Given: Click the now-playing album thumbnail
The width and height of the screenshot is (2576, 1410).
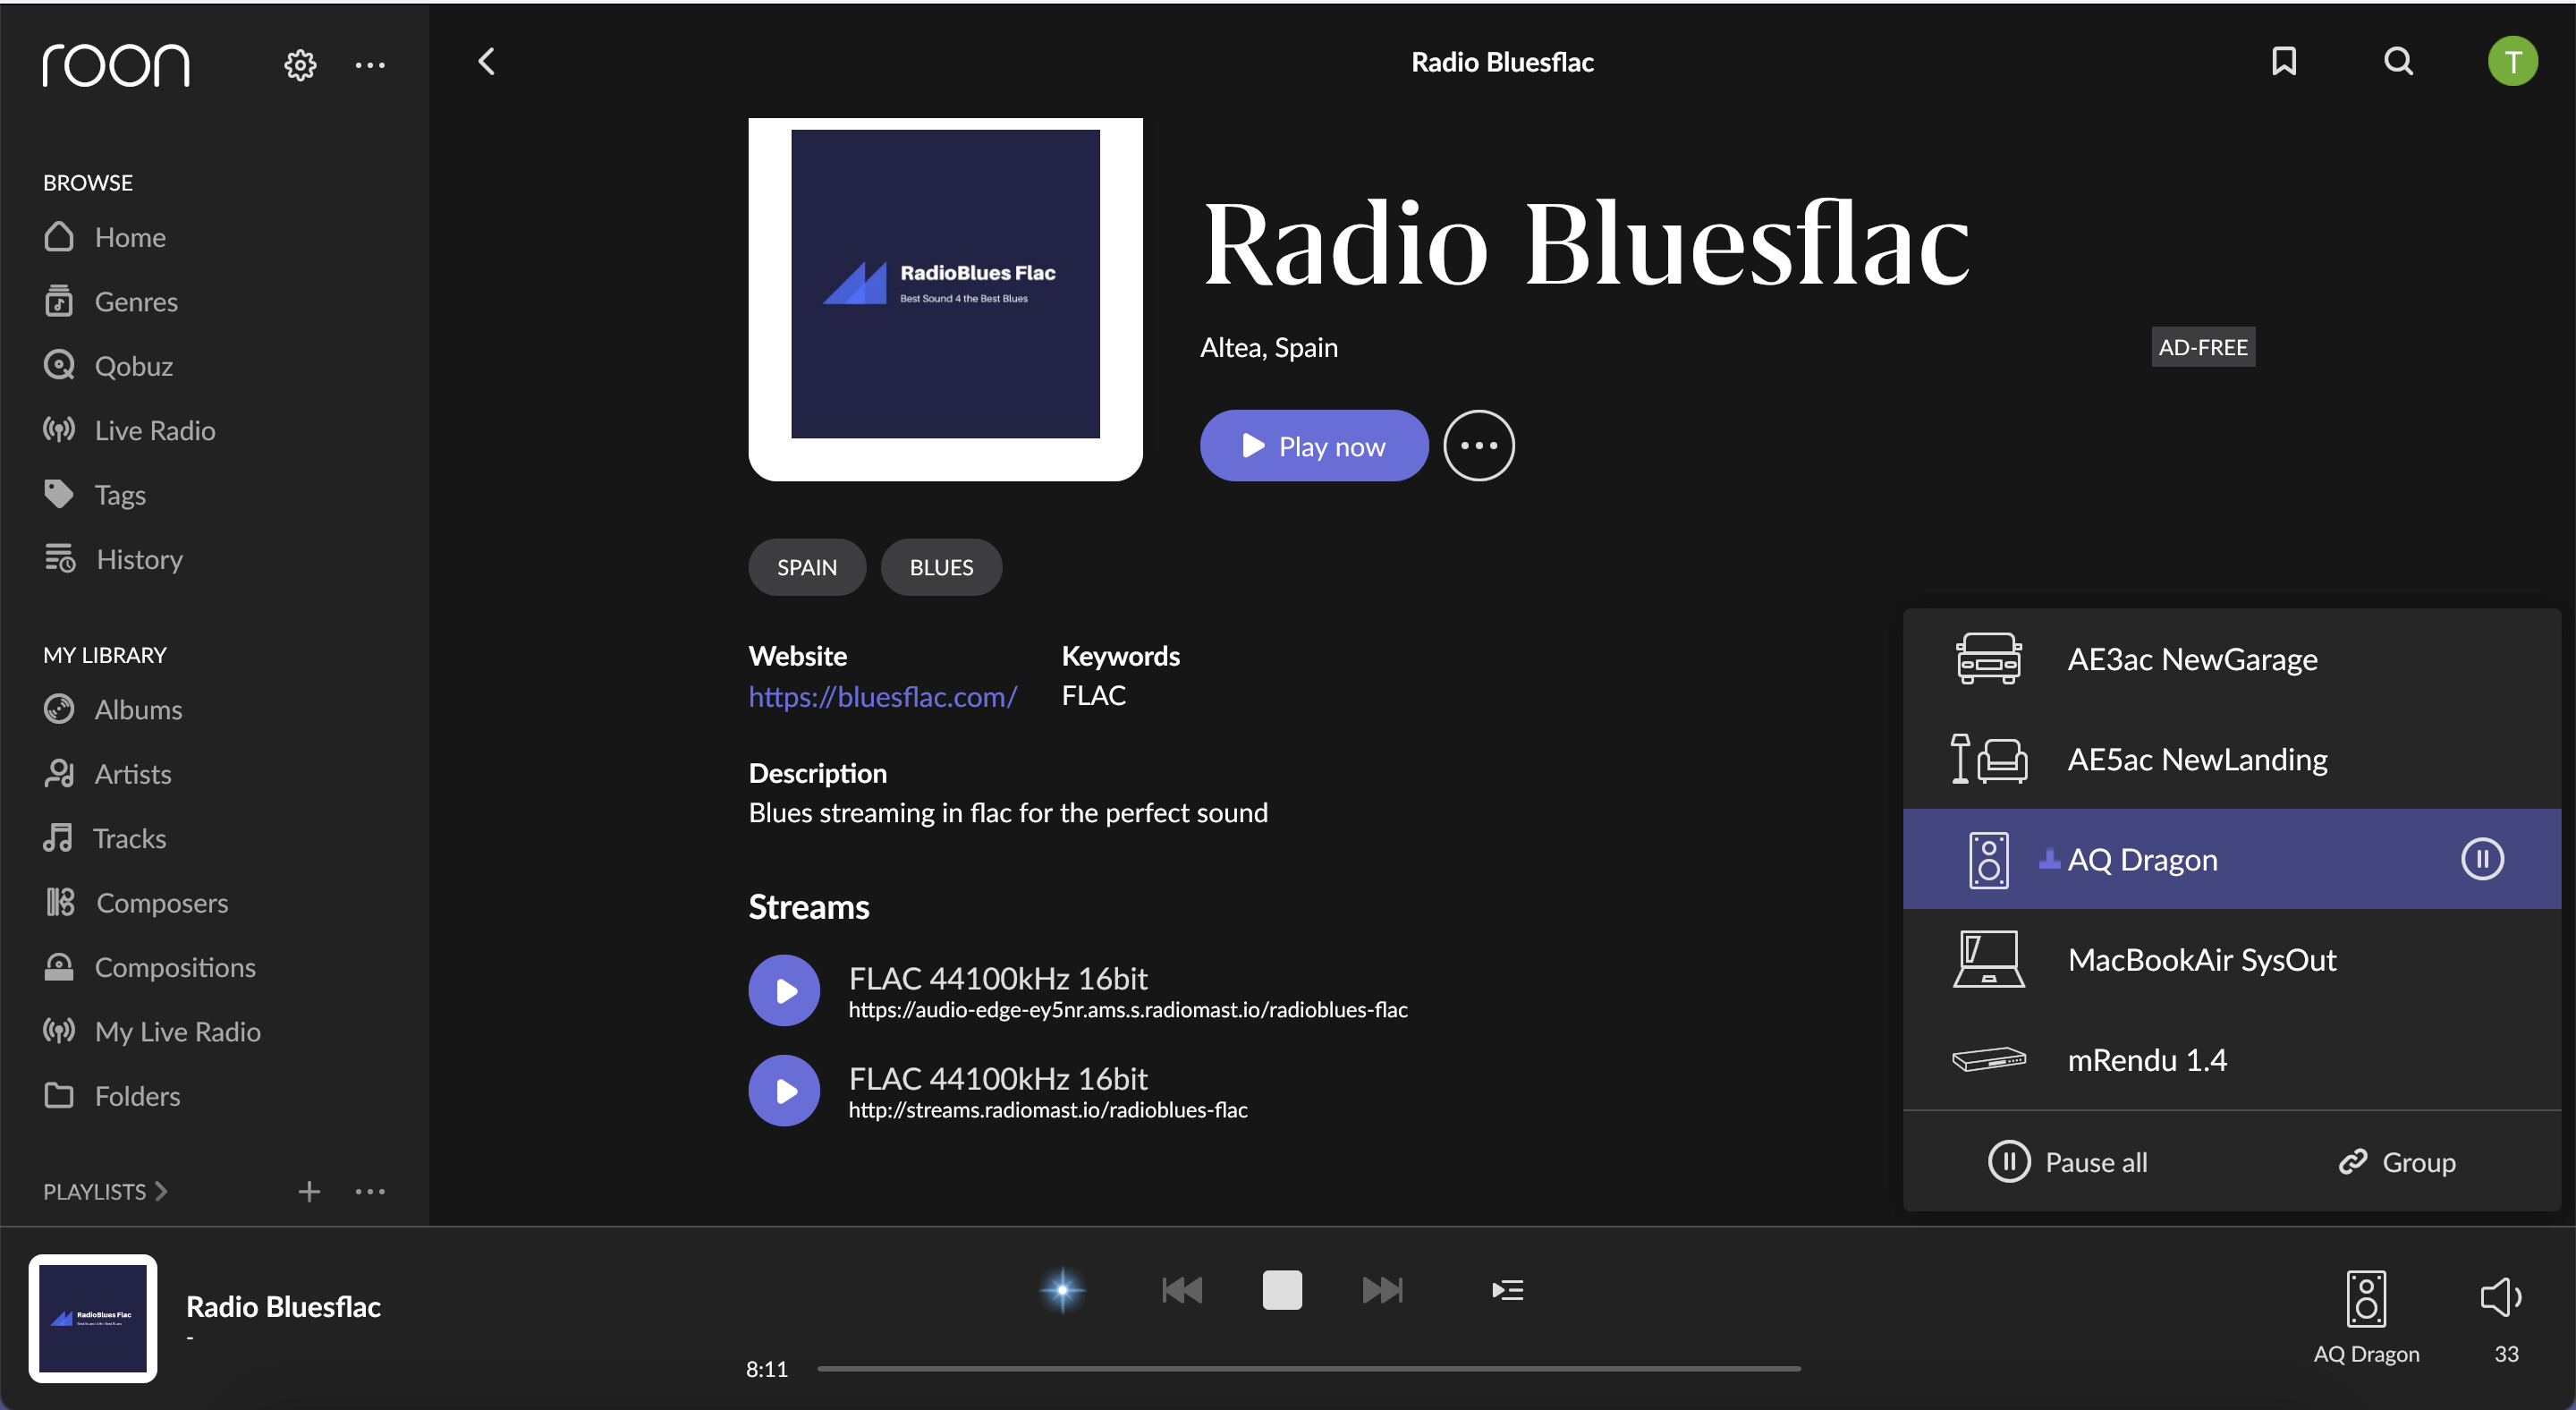Looking at the screenshot, I should 93,1318.
